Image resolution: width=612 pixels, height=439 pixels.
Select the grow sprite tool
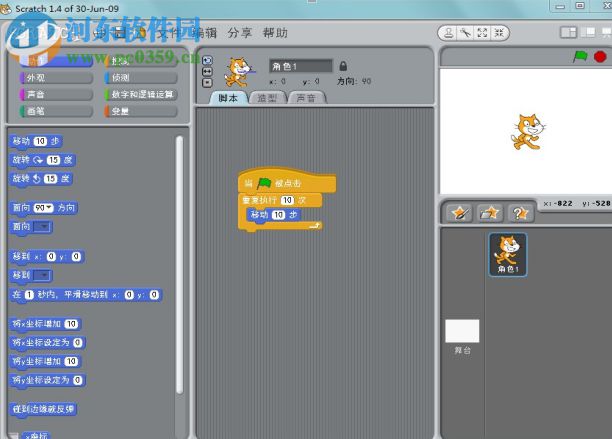(482, 33)
